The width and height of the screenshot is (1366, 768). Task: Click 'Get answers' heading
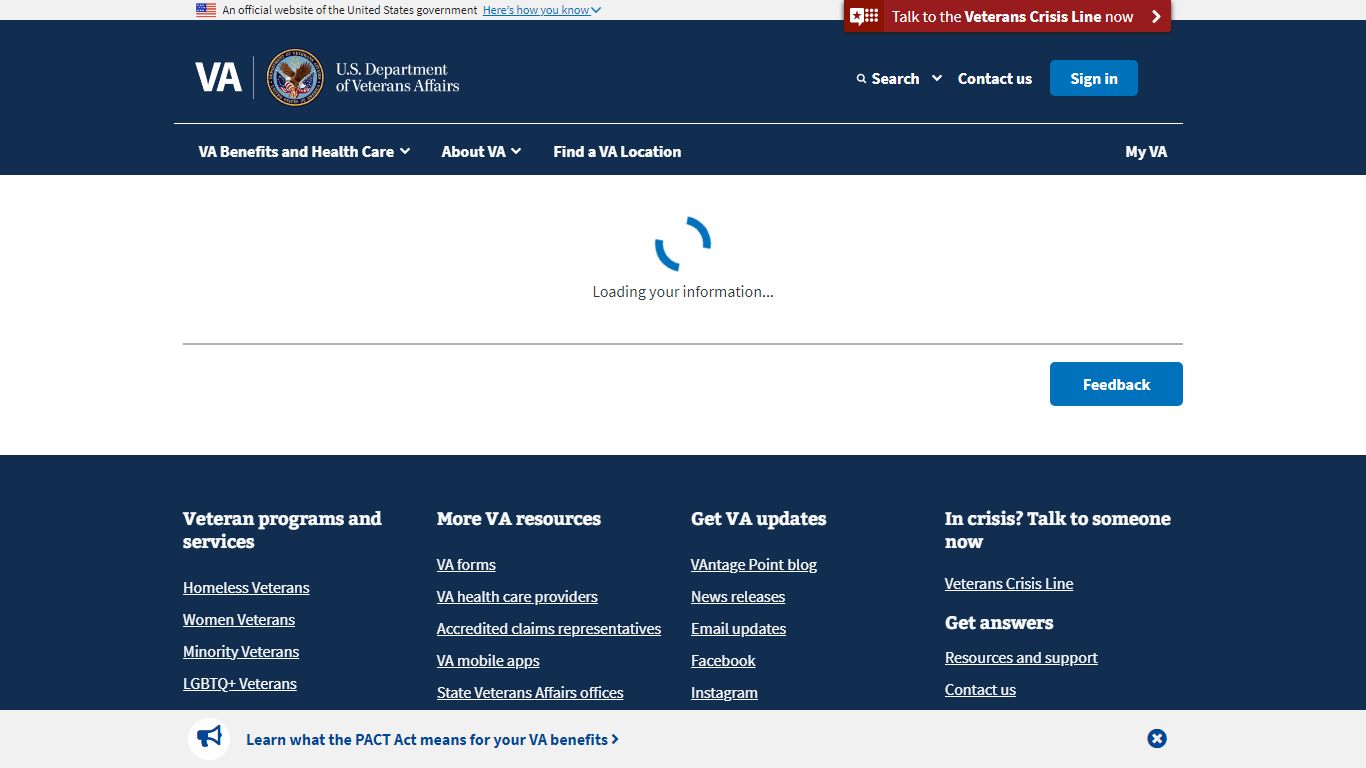tap(999, 623)
